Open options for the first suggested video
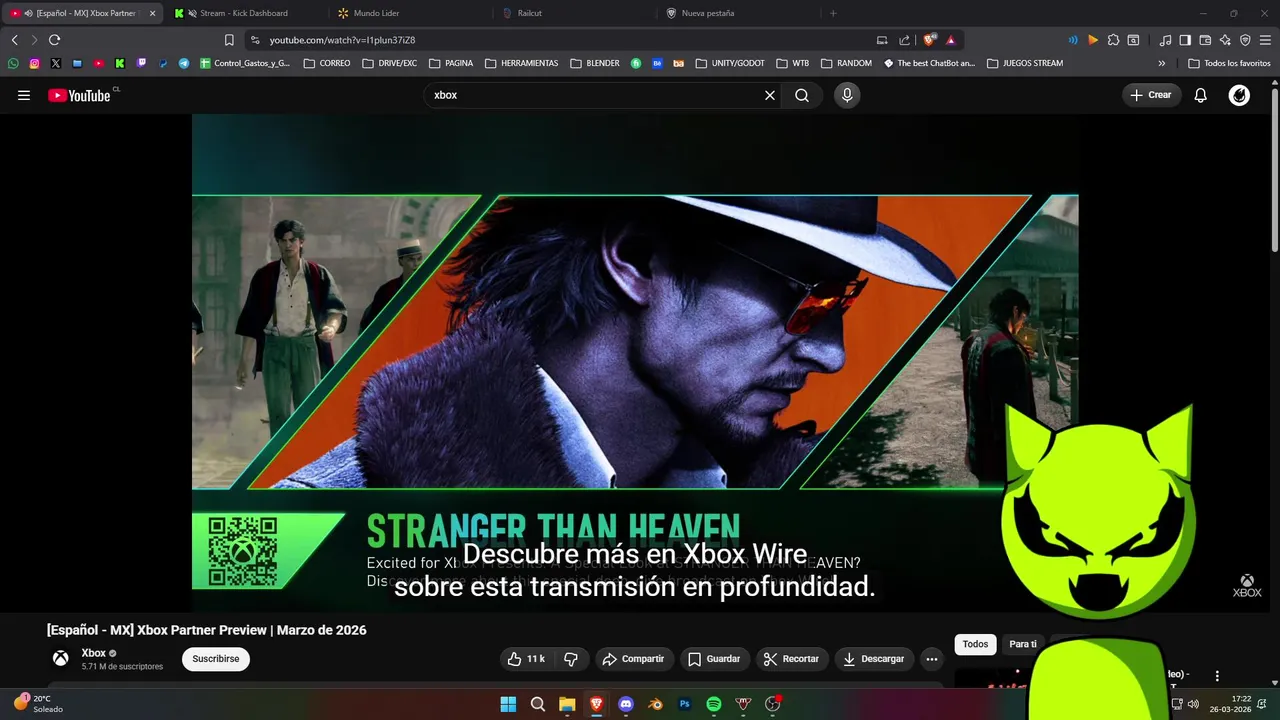Image resolution: width=1280 pixels, height=720 pixels. click(x=1217, y=676)
